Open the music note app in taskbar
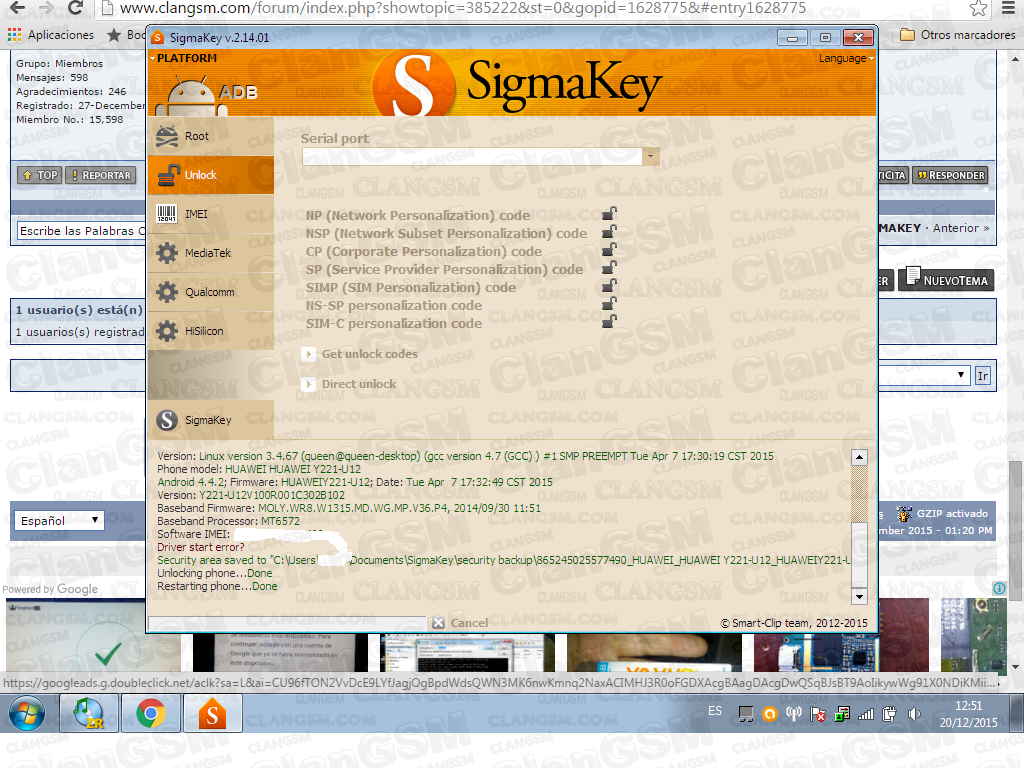This screenshot has height=768, width=1024. [89, 713]
